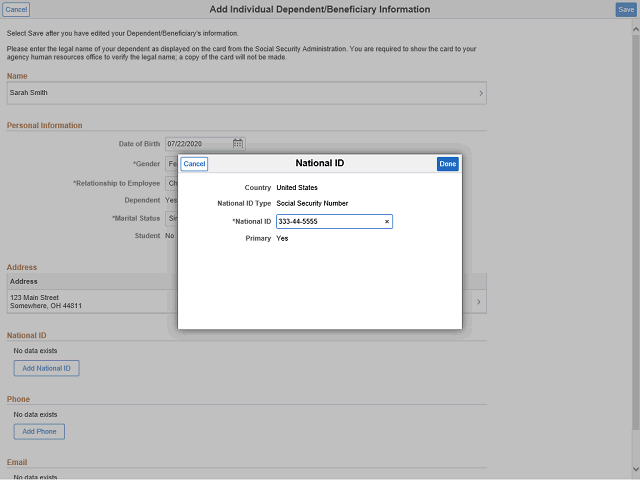The image size is (640, 480).
Task: Click the Add Phone button
Action: pos(39,432)
